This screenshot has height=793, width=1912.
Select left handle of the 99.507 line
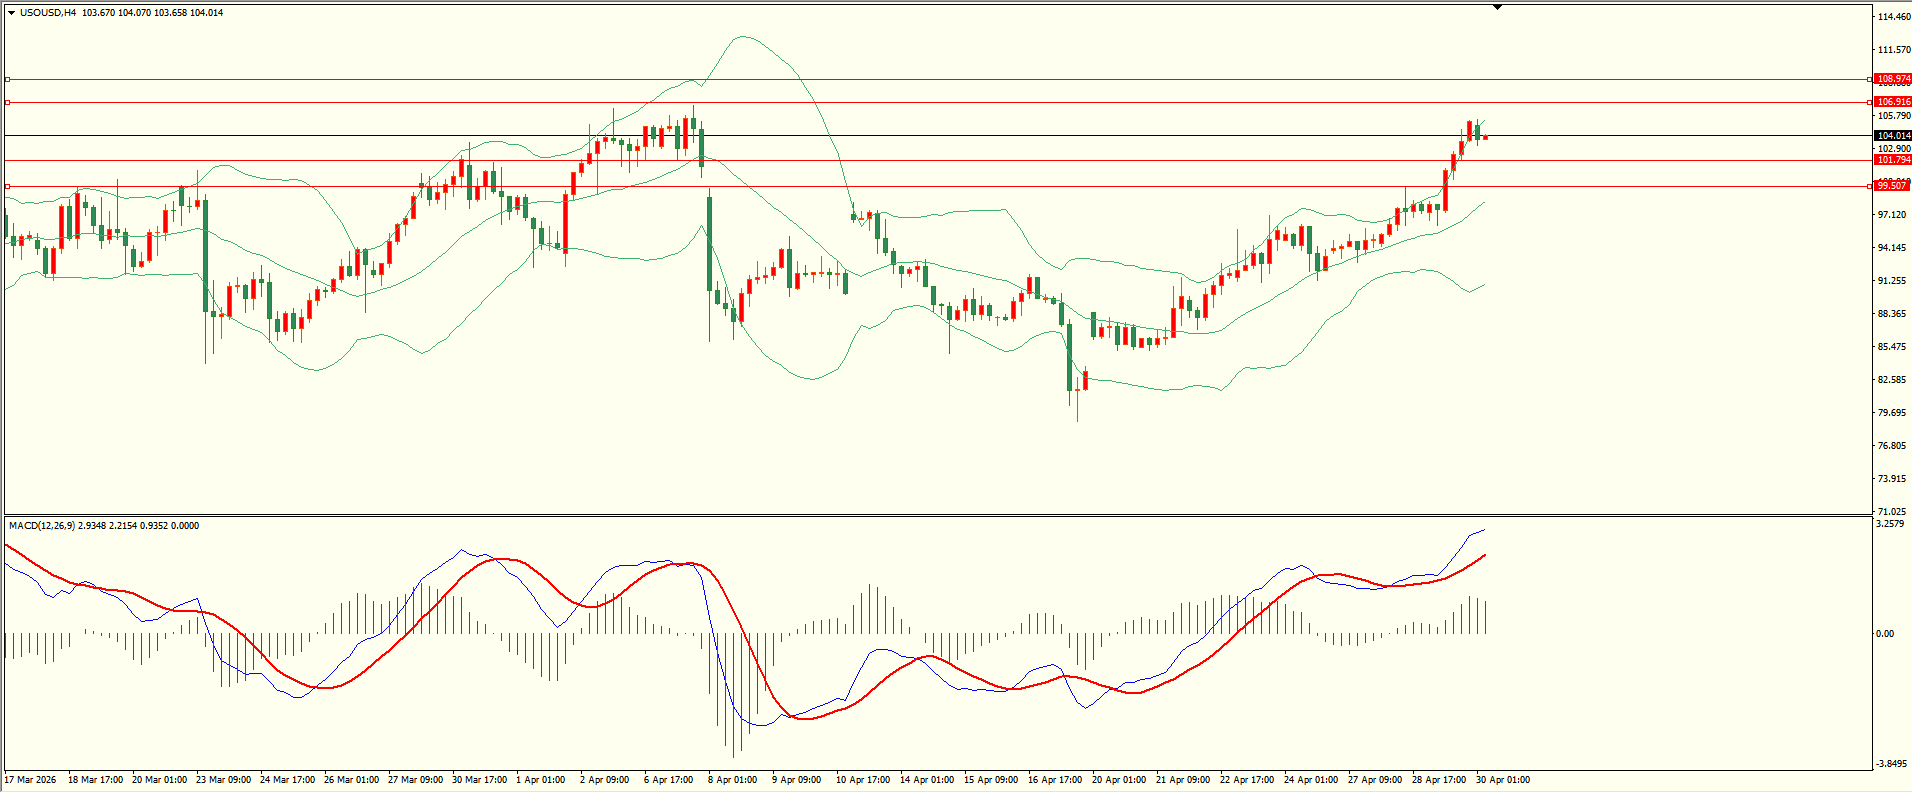tap(8, 186)
